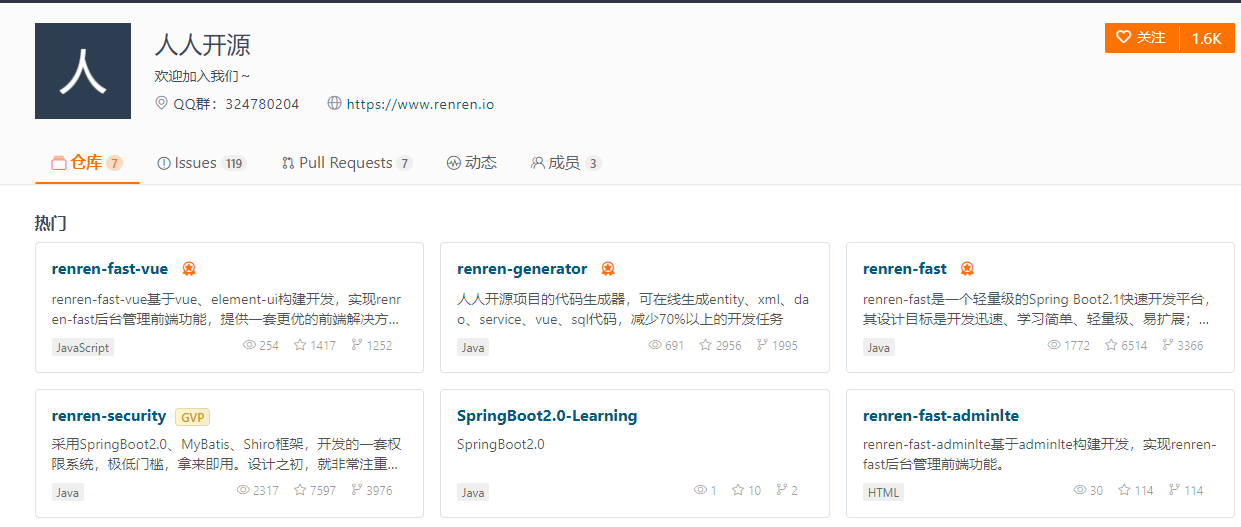This screenshot has height=527, width=1241.
Task: Click the 人人开源 organization avatar
Action: click(83, 71)
